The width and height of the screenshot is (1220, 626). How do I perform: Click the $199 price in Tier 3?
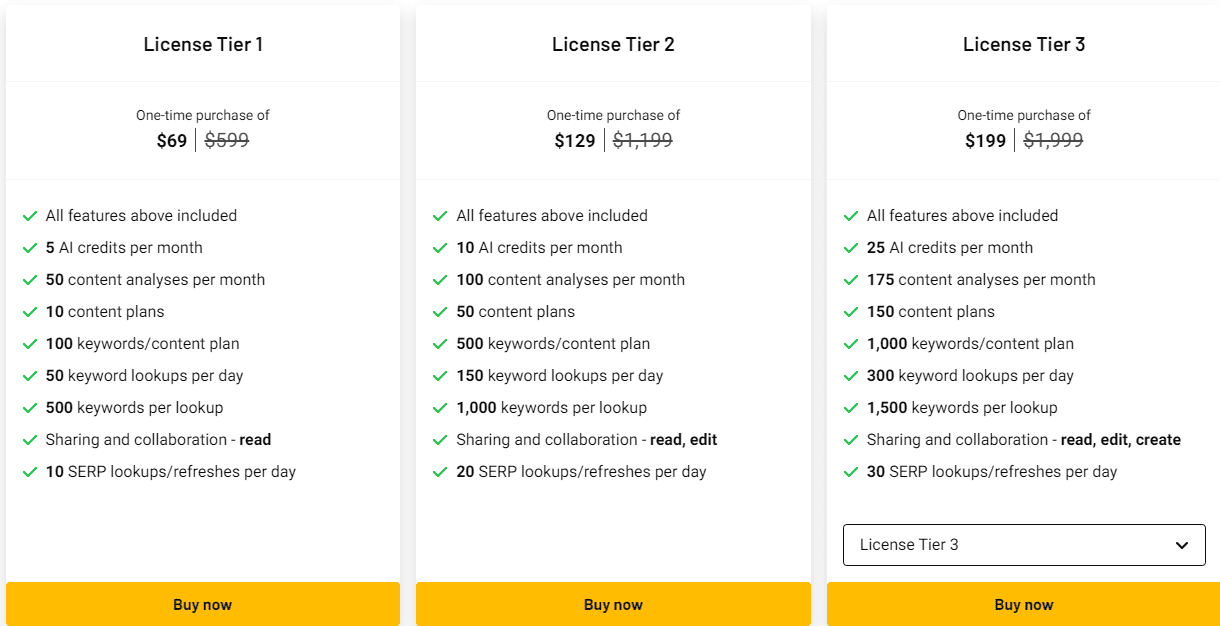(985, 140)
